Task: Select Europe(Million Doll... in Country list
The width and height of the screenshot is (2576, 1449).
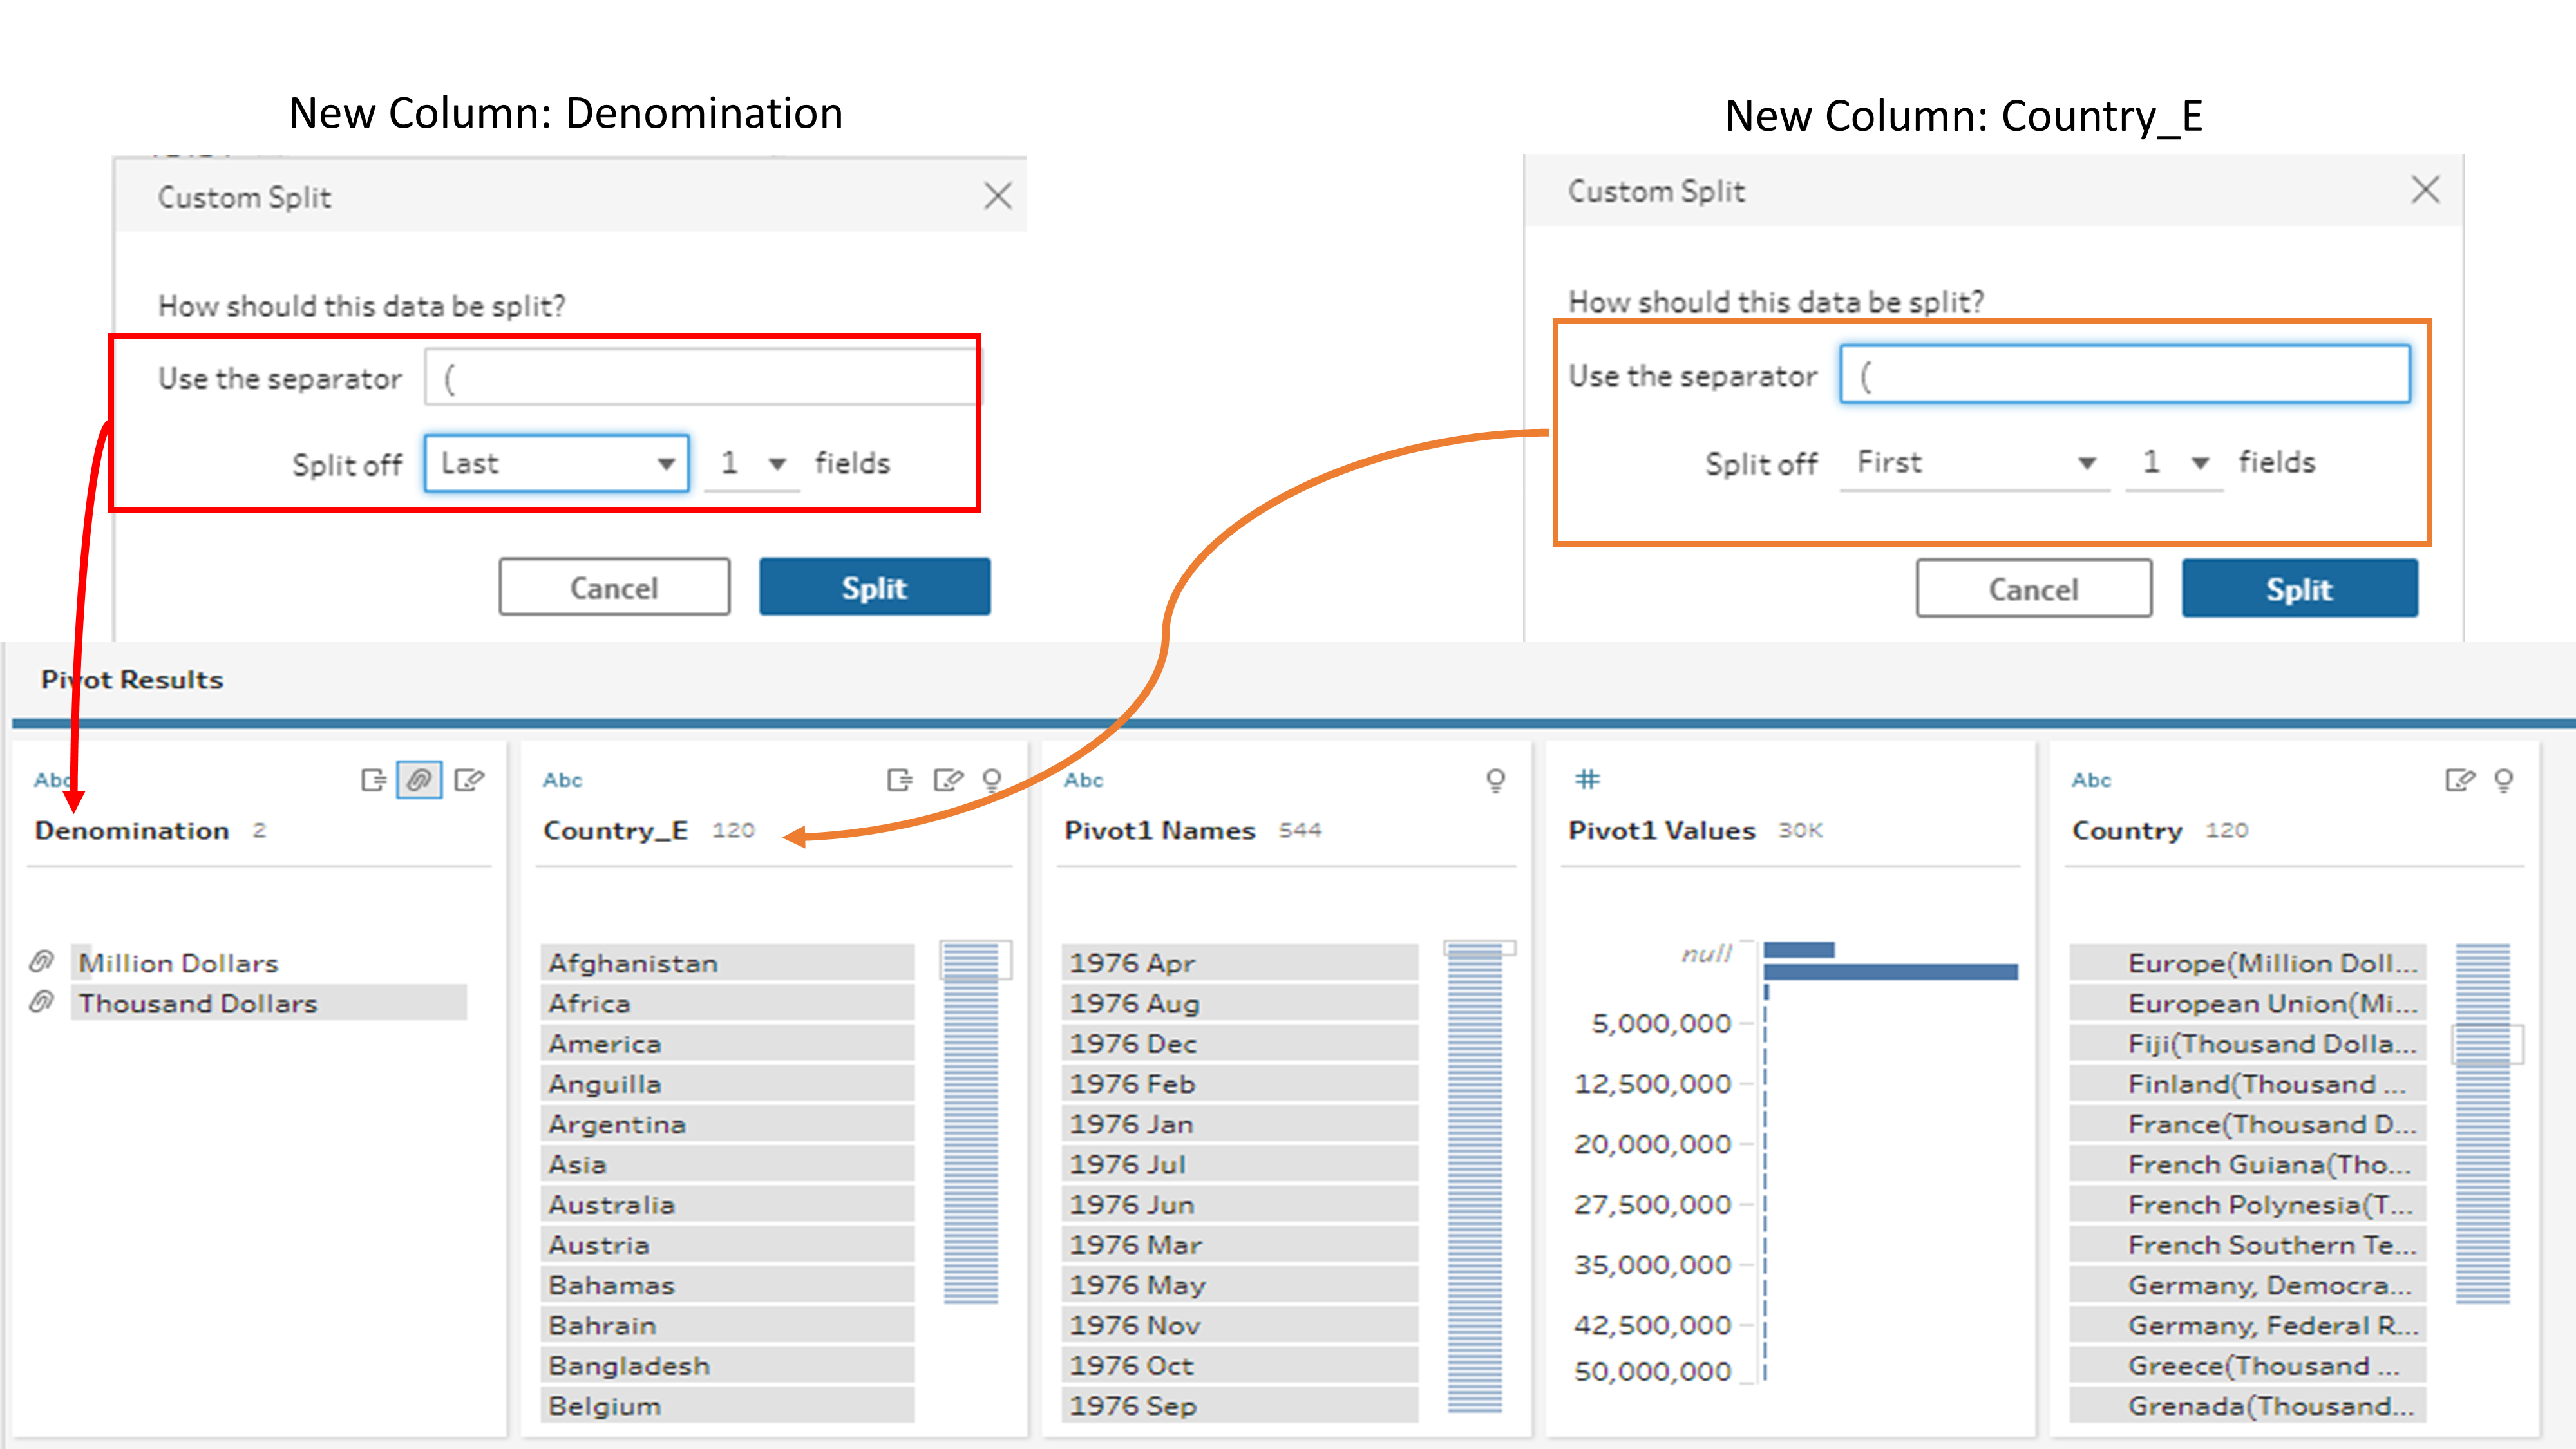Action: (x=2248, y=962)
